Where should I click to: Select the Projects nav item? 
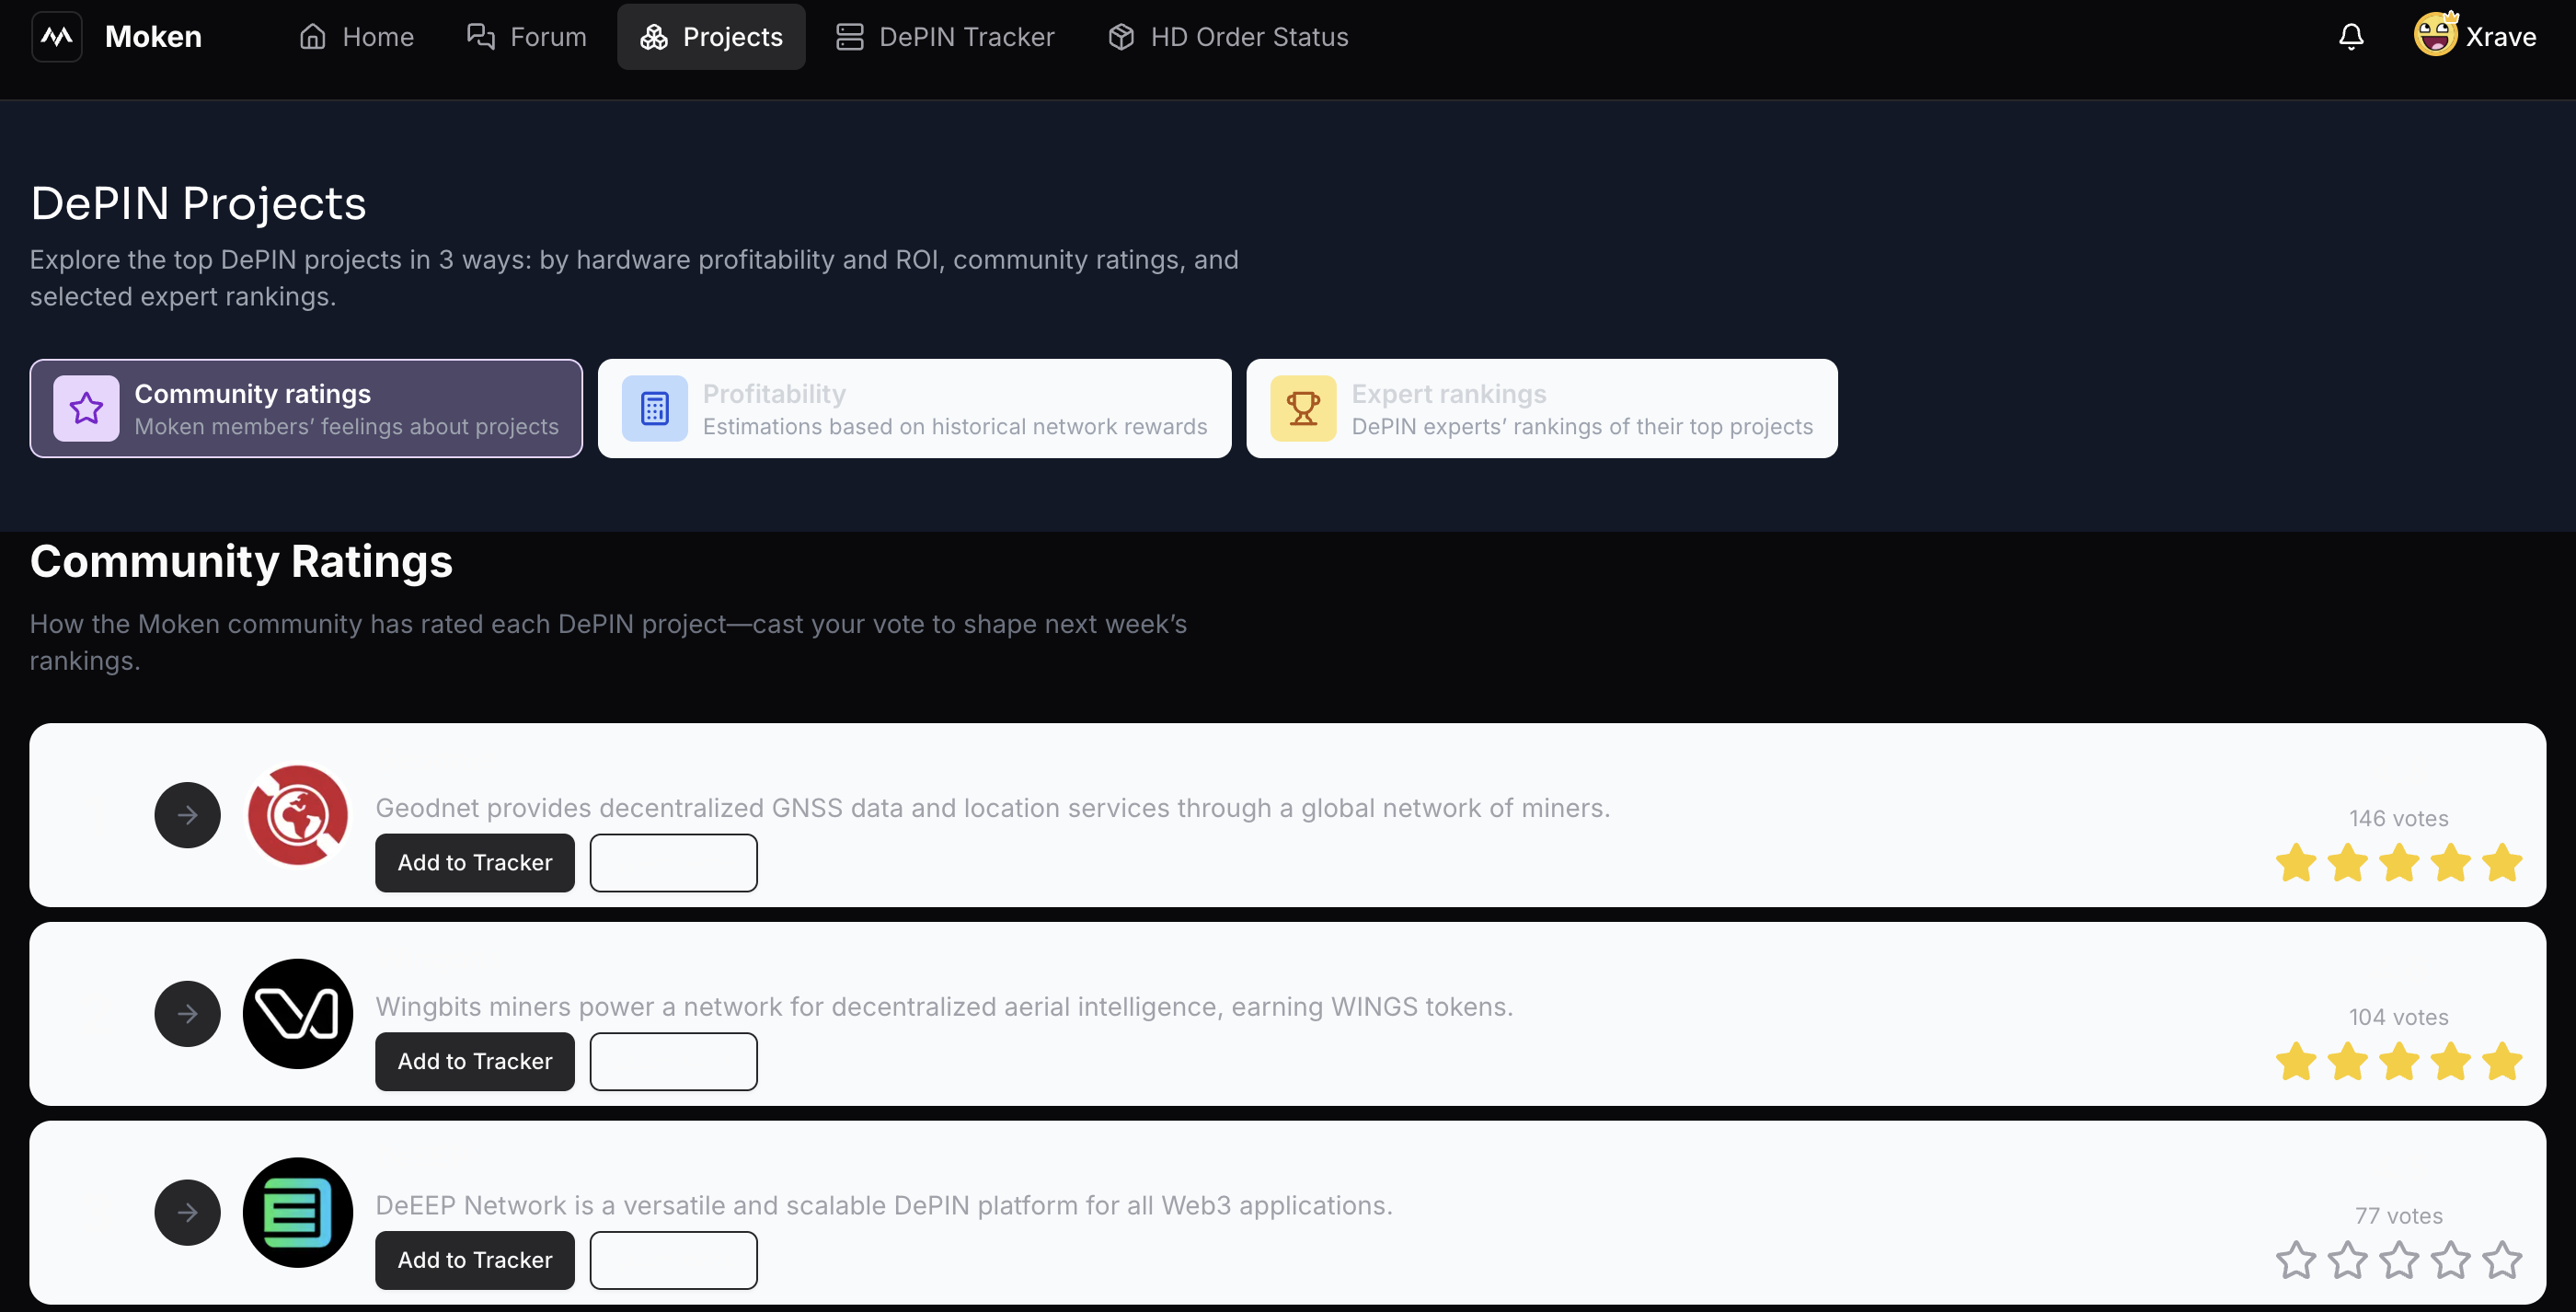(x=711, y=37)
